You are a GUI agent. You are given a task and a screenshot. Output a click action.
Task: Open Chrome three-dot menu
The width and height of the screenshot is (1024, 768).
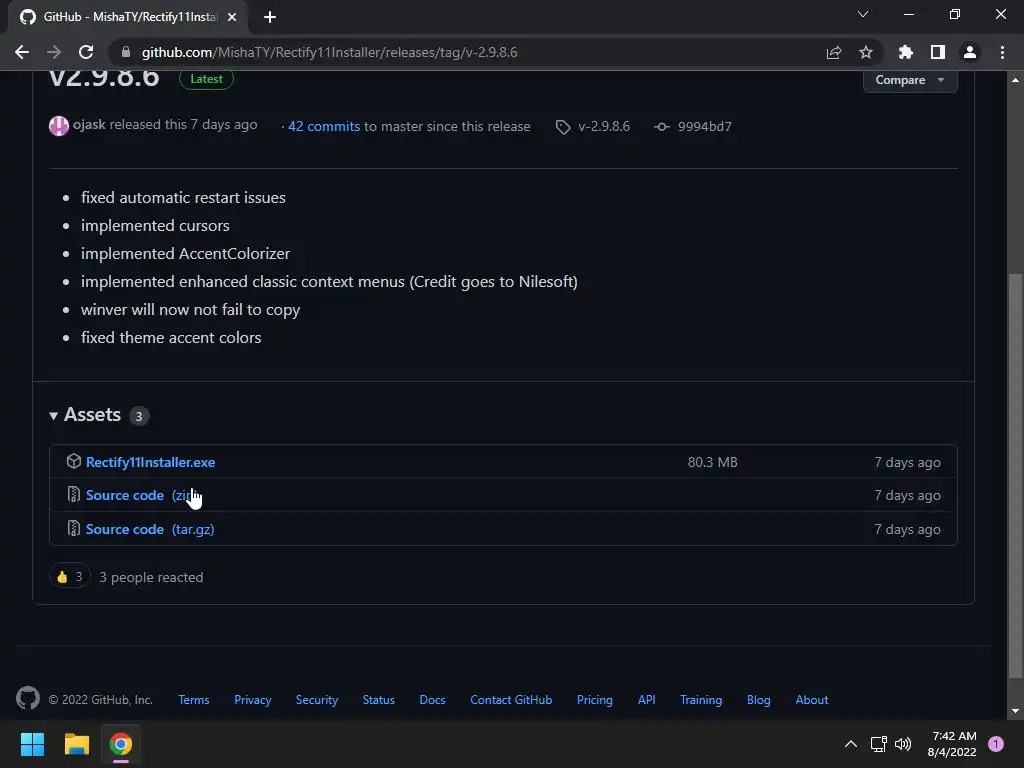pyautogui.click(x=1002, y=52)
